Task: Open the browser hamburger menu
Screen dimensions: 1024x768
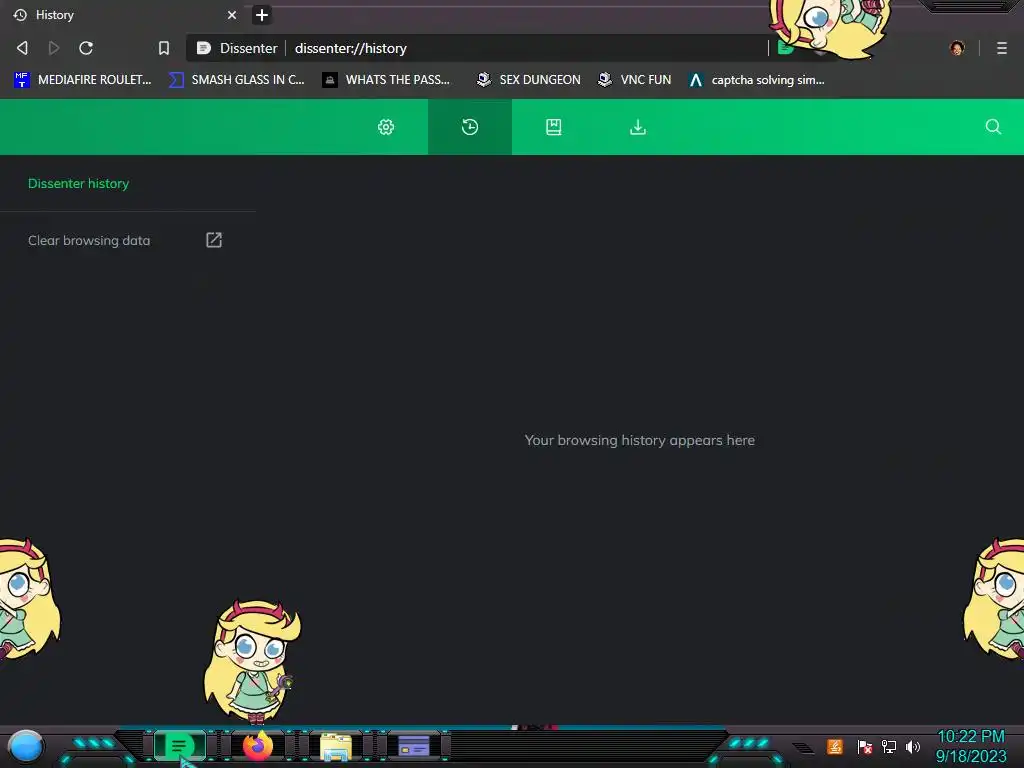Action: 1002,48
